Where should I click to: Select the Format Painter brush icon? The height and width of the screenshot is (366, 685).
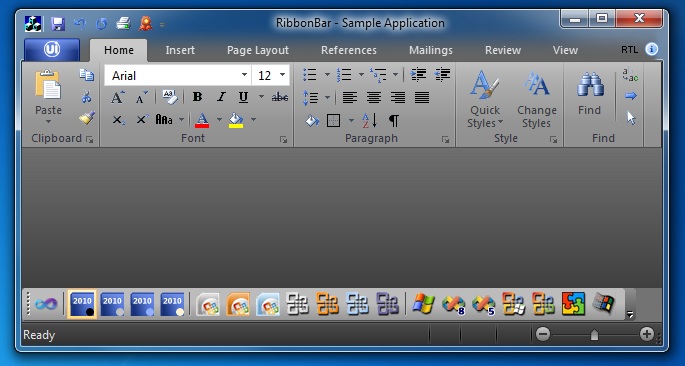(87, 118)
